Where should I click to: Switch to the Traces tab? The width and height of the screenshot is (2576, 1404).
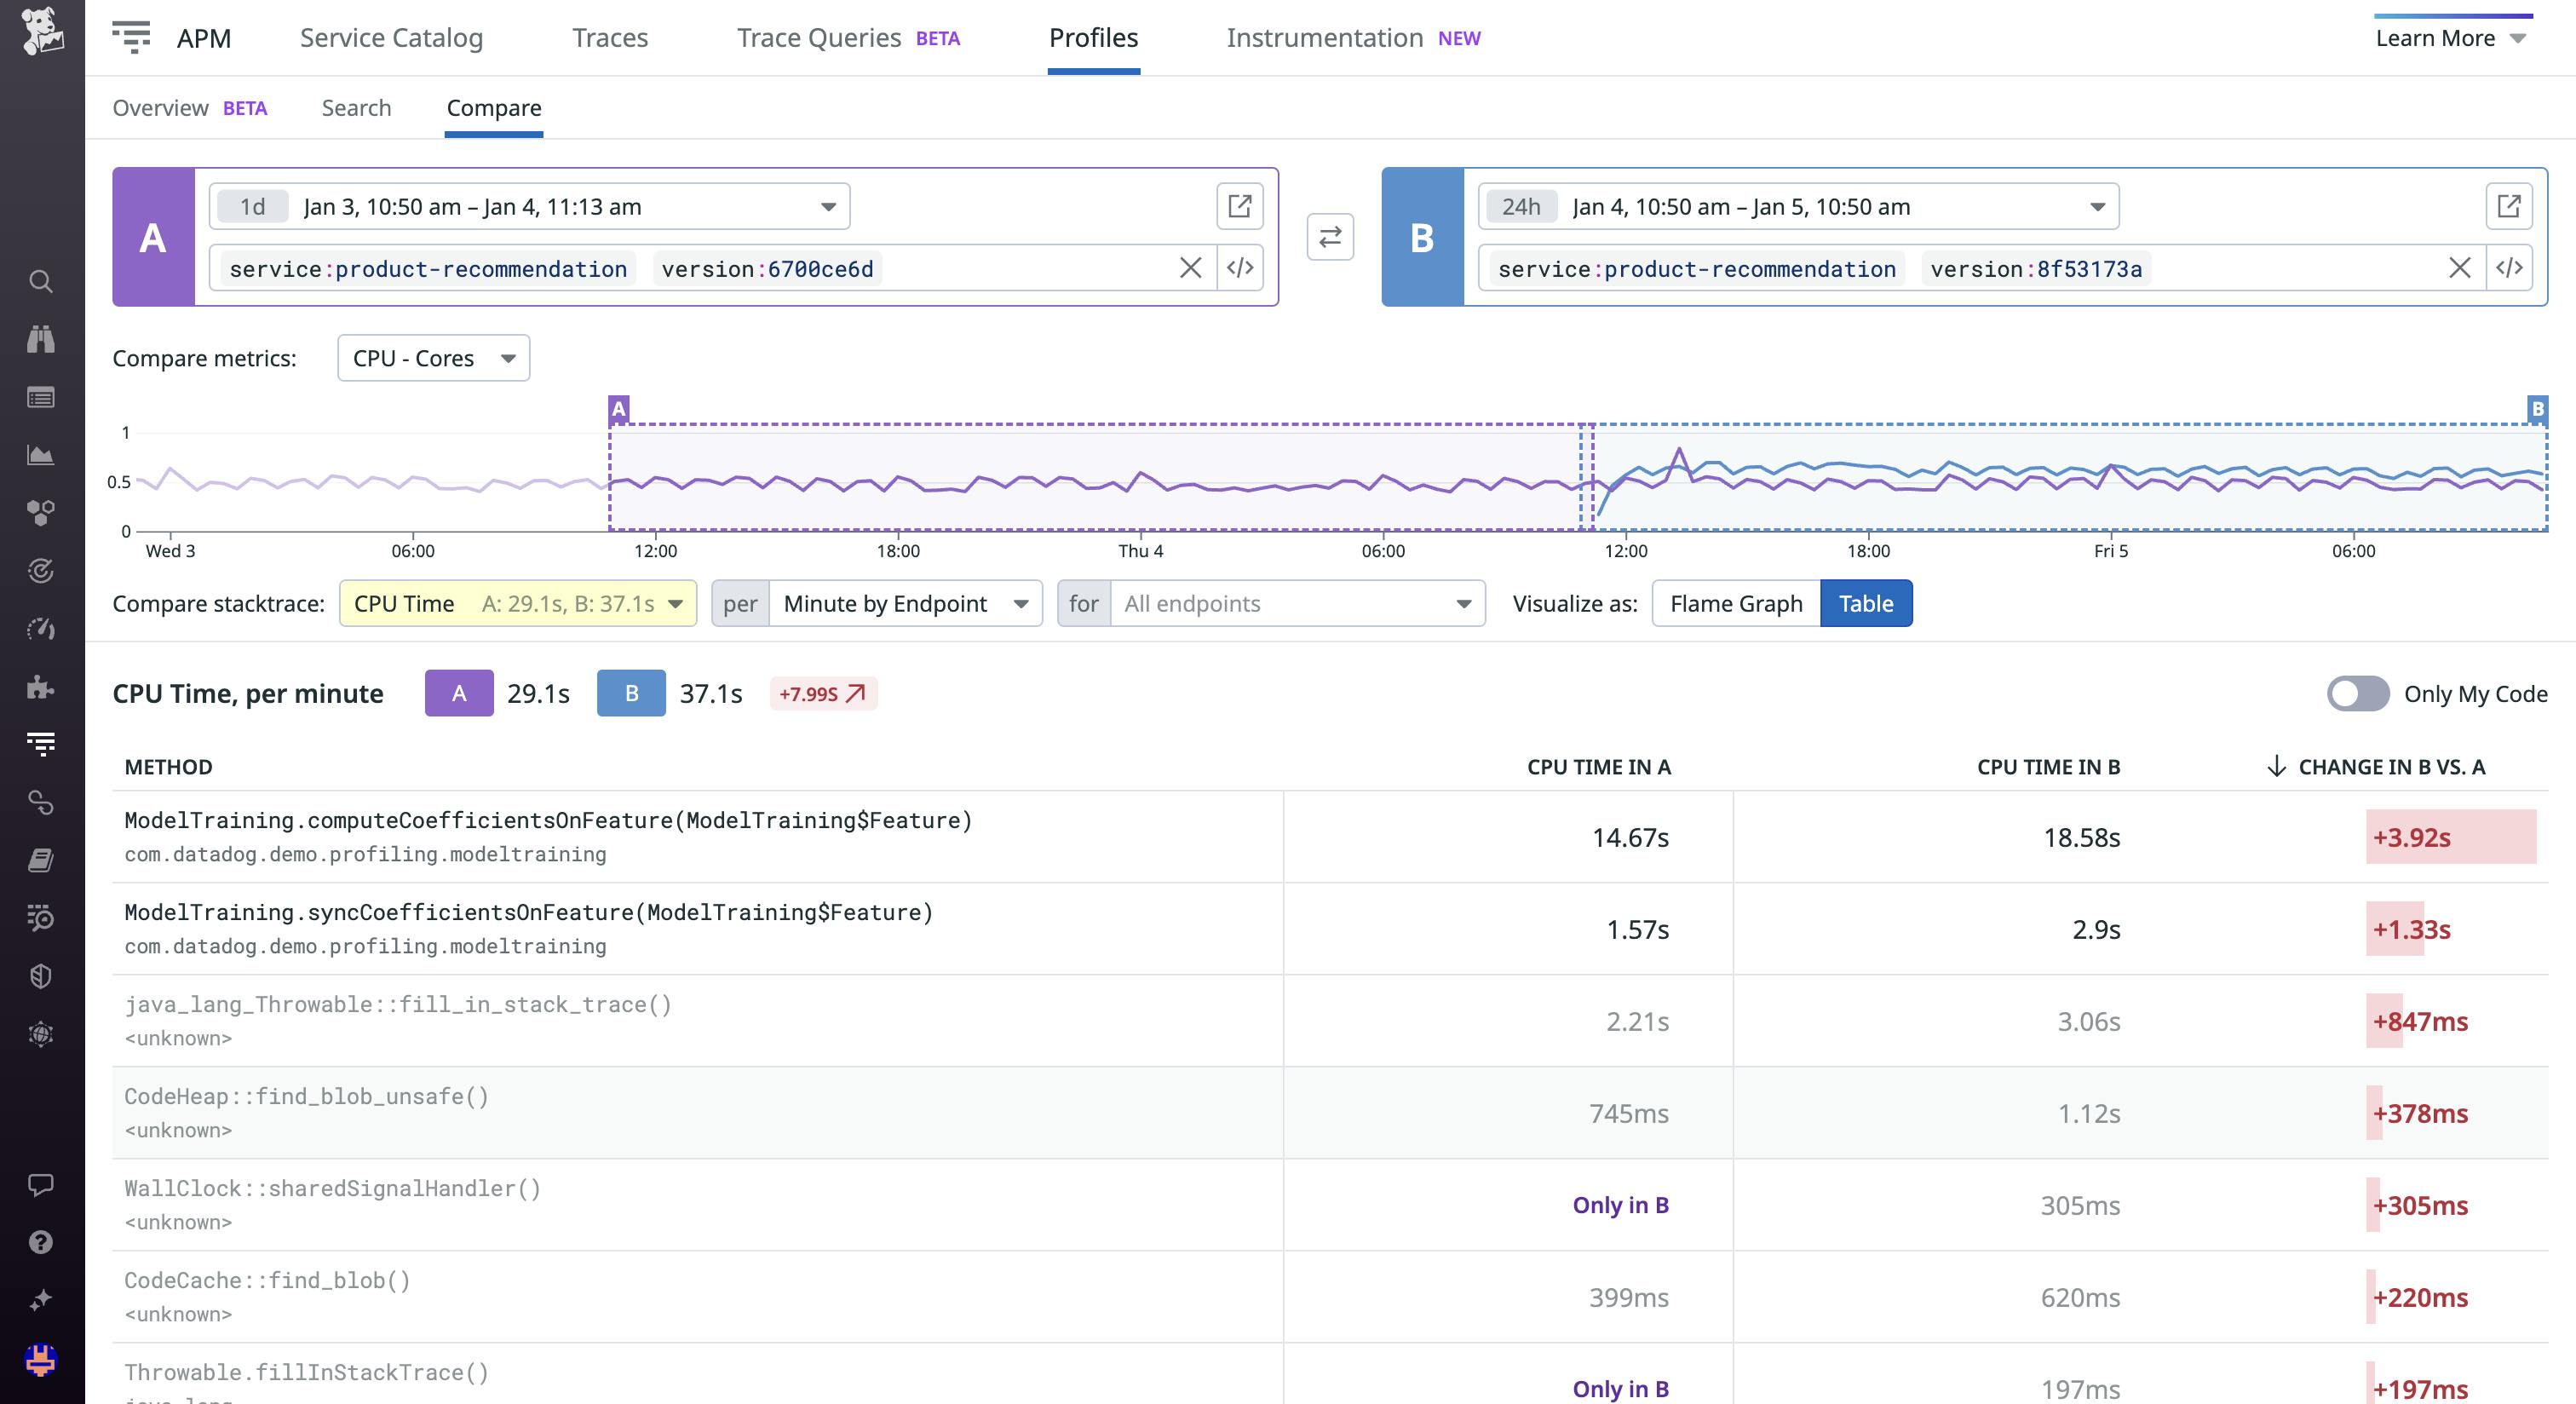point(609,38)
